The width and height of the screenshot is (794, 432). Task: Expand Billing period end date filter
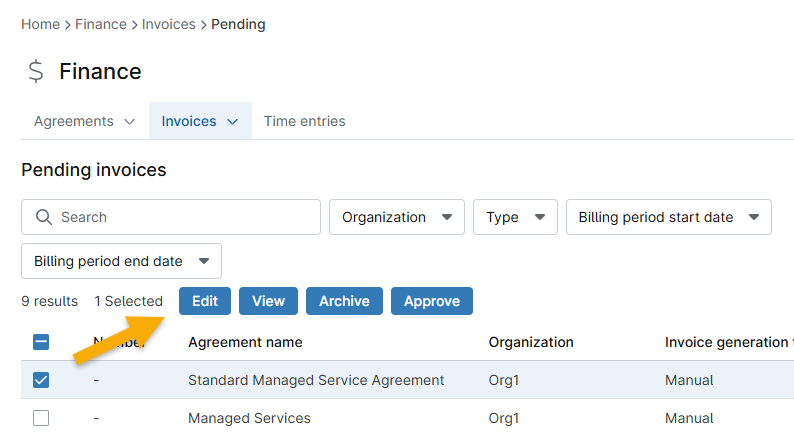click(x=121, y=261)
